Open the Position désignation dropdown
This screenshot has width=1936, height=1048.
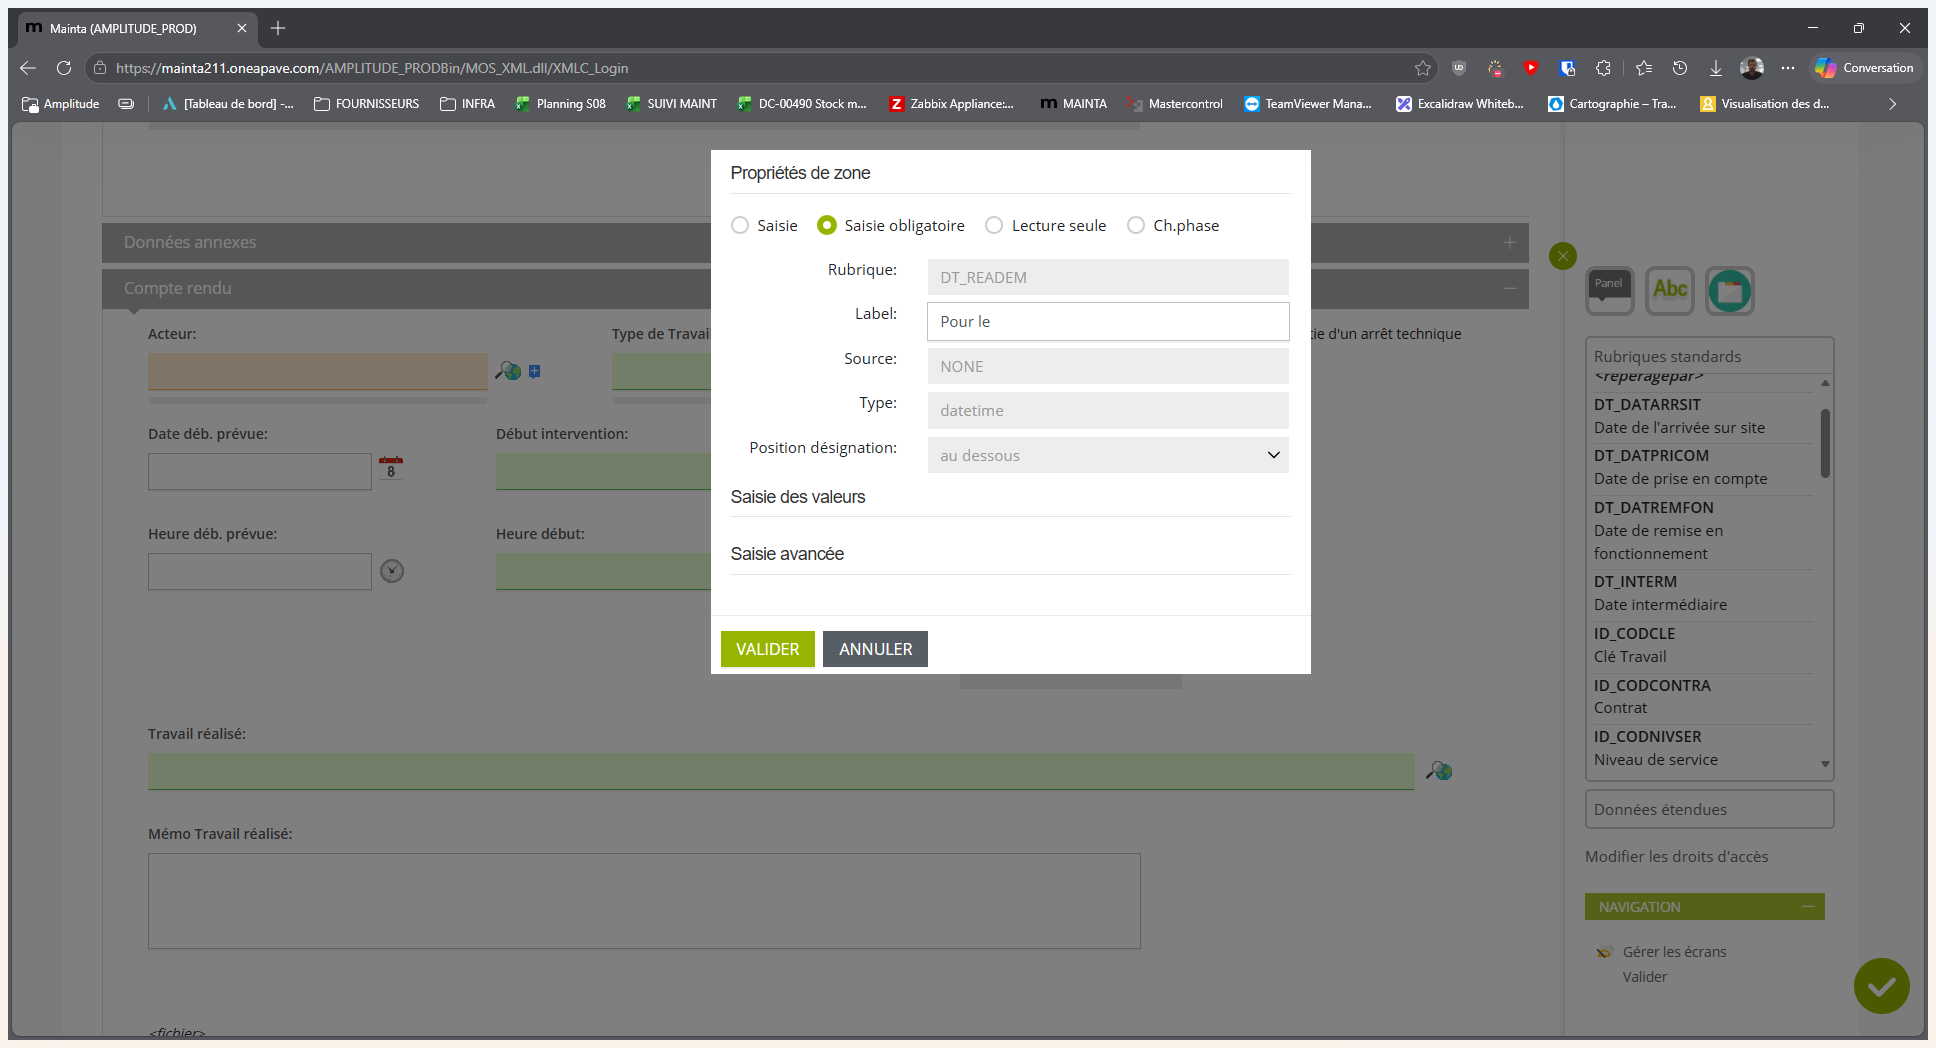[1108, 455]
